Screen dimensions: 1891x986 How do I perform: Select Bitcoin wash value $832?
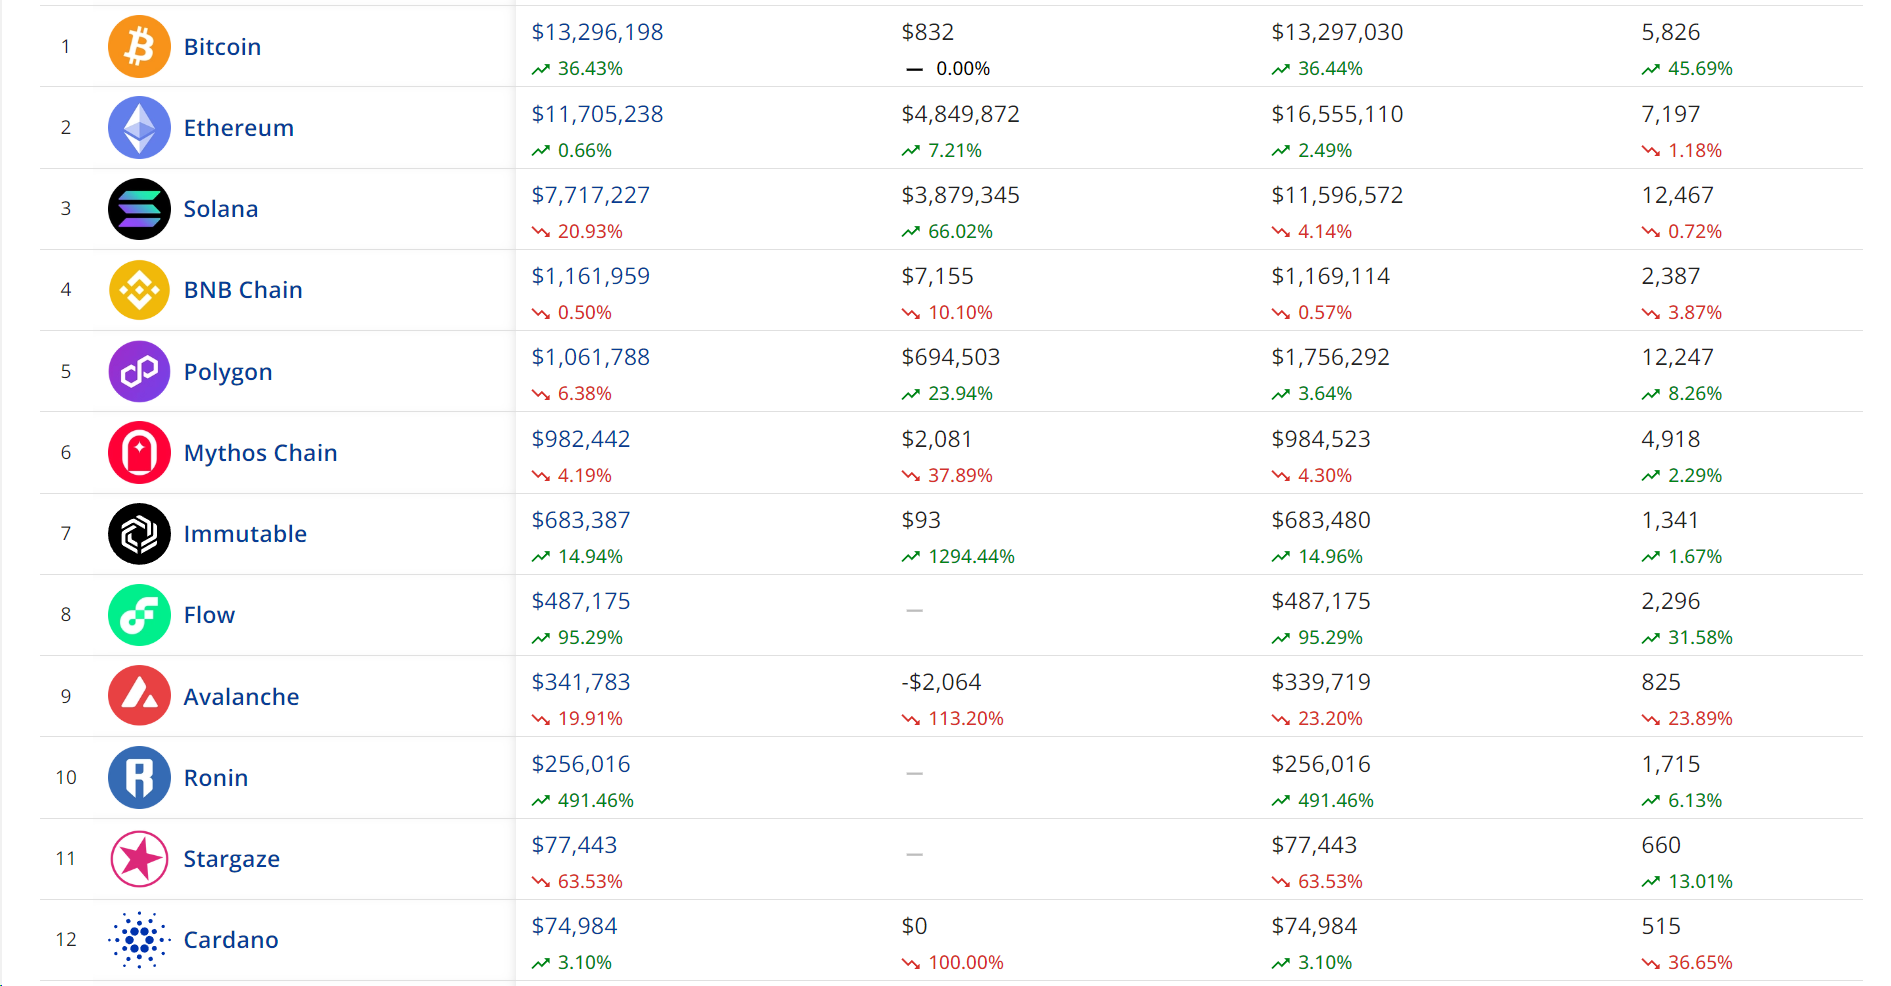tap(927, 32)
